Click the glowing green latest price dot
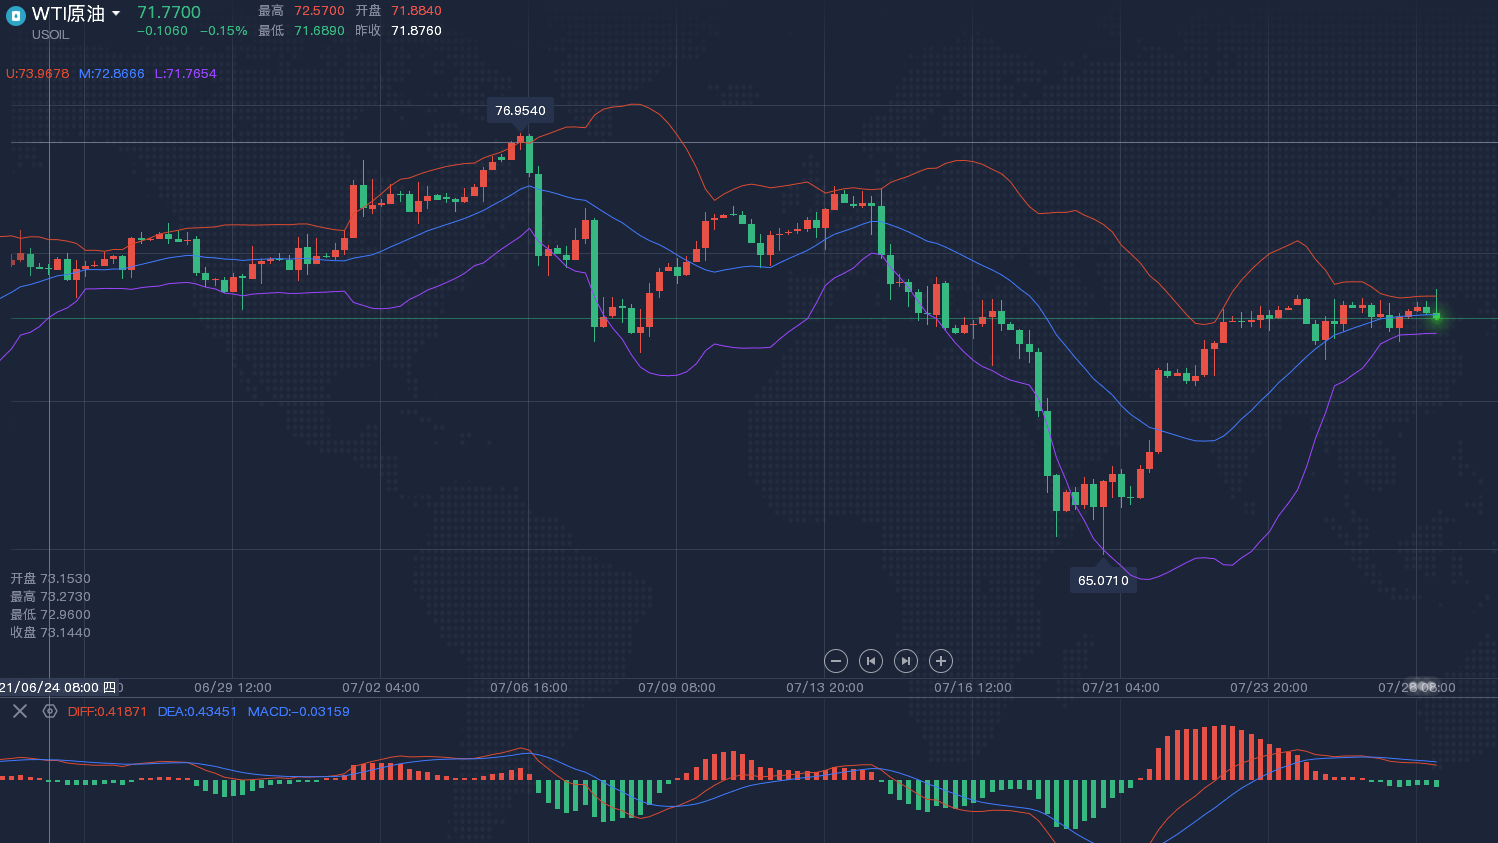 [x=1436, y=317]
